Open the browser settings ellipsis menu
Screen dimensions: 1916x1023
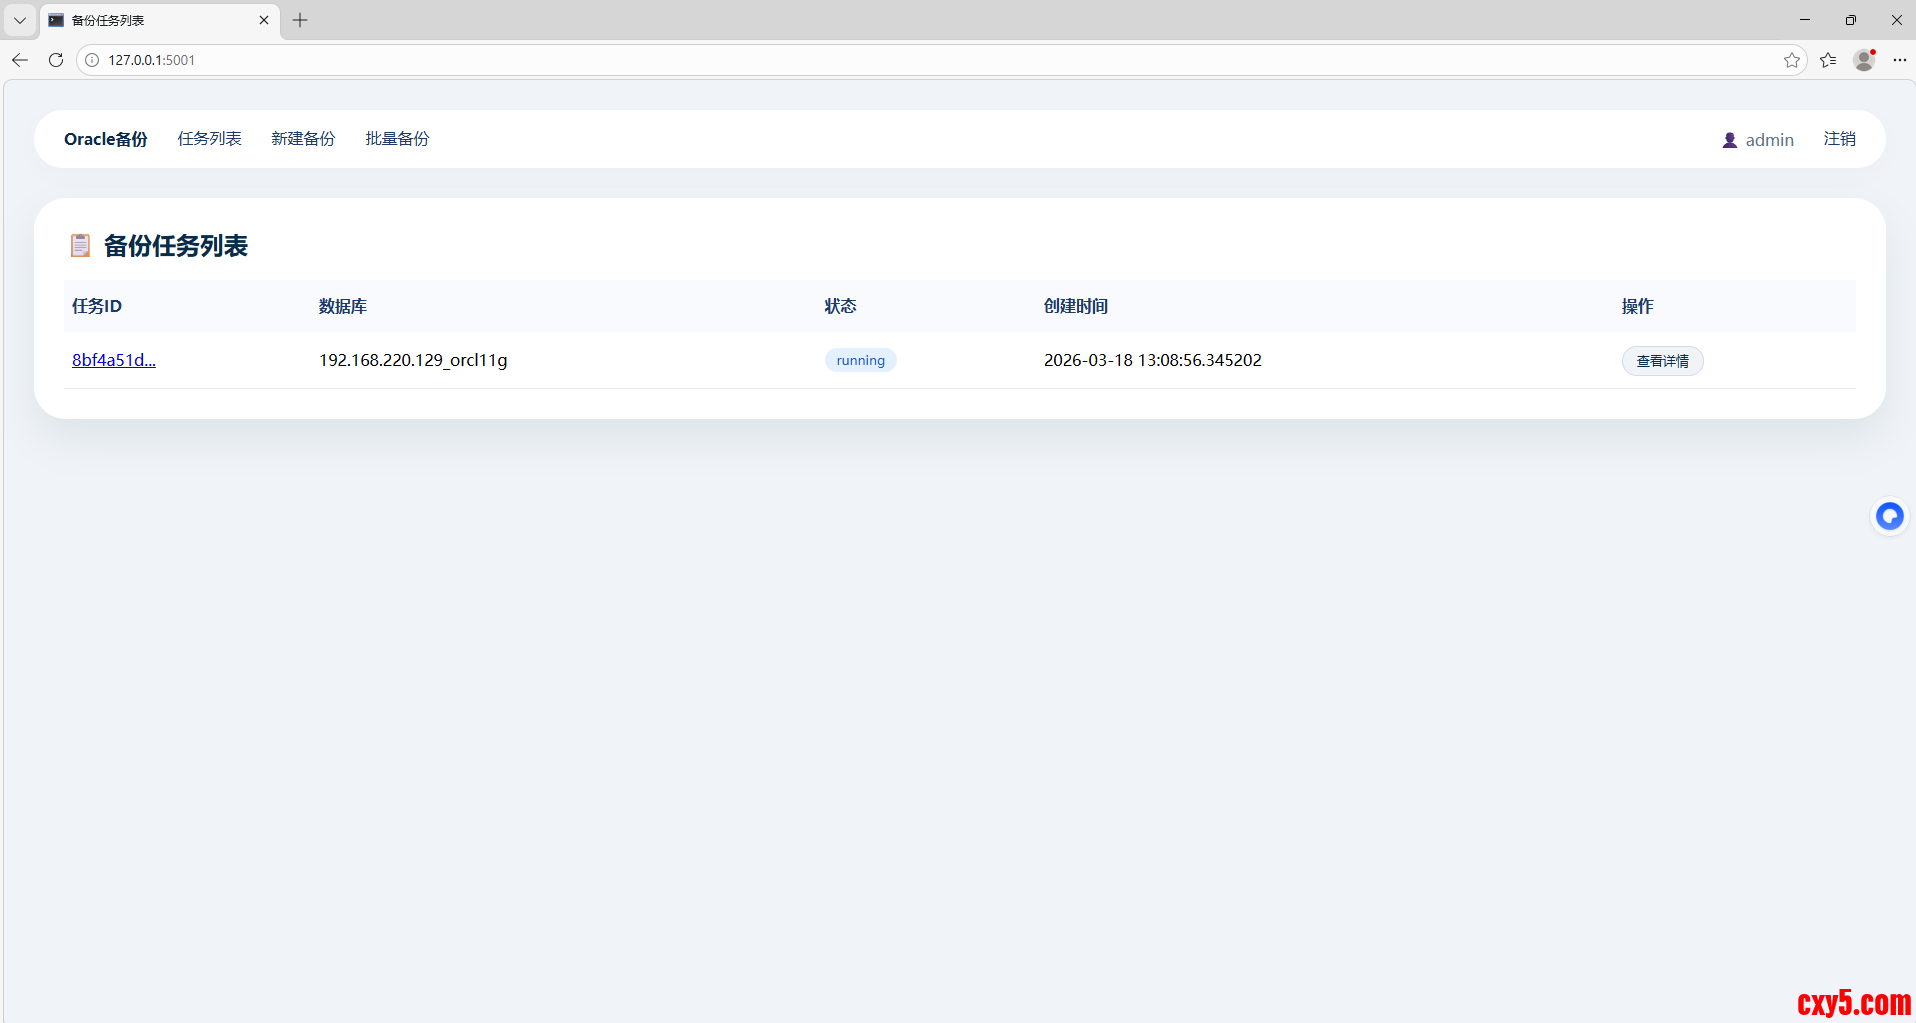(1899, 60)
